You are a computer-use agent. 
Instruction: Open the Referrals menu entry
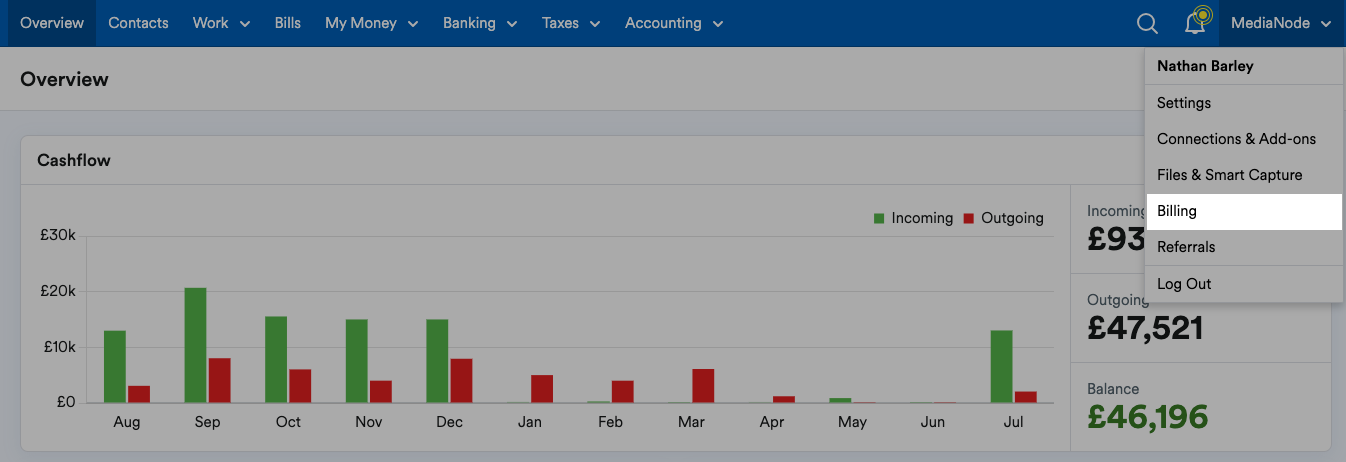pyautogui.click(x=1186, y=247)
